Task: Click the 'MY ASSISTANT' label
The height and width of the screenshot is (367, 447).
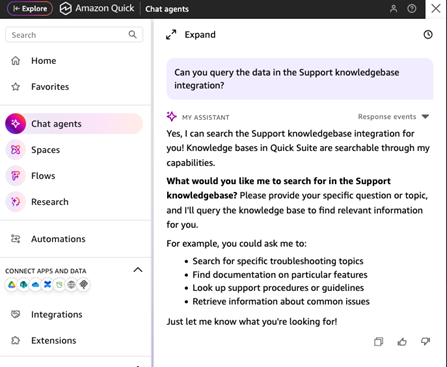Action: [x=205, y=117]
